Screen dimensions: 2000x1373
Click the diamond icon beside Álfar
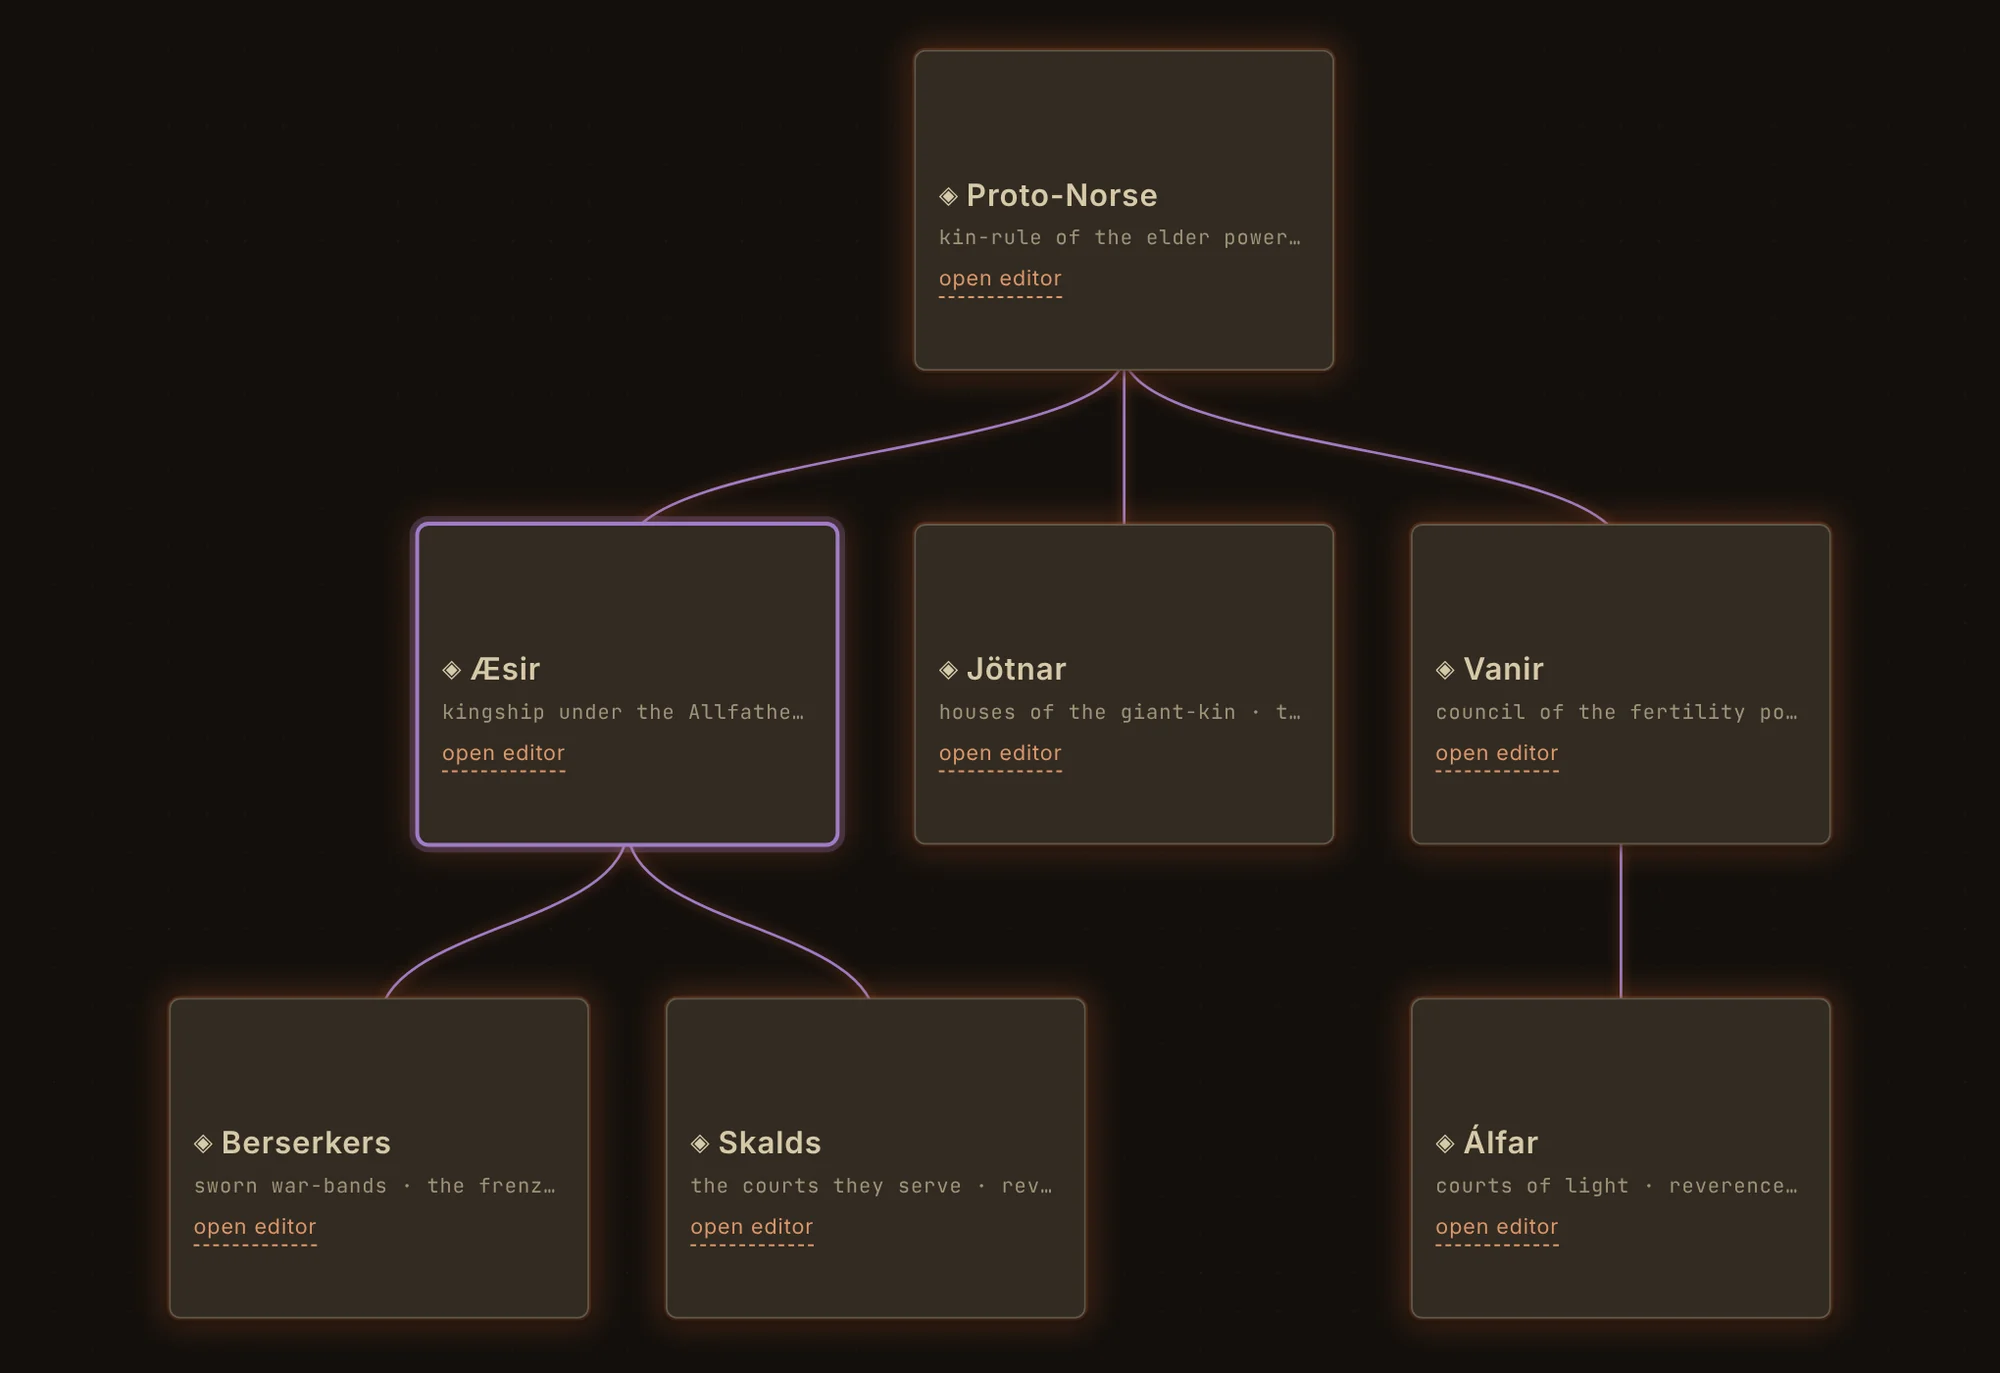click(x=1445, y=1143)
